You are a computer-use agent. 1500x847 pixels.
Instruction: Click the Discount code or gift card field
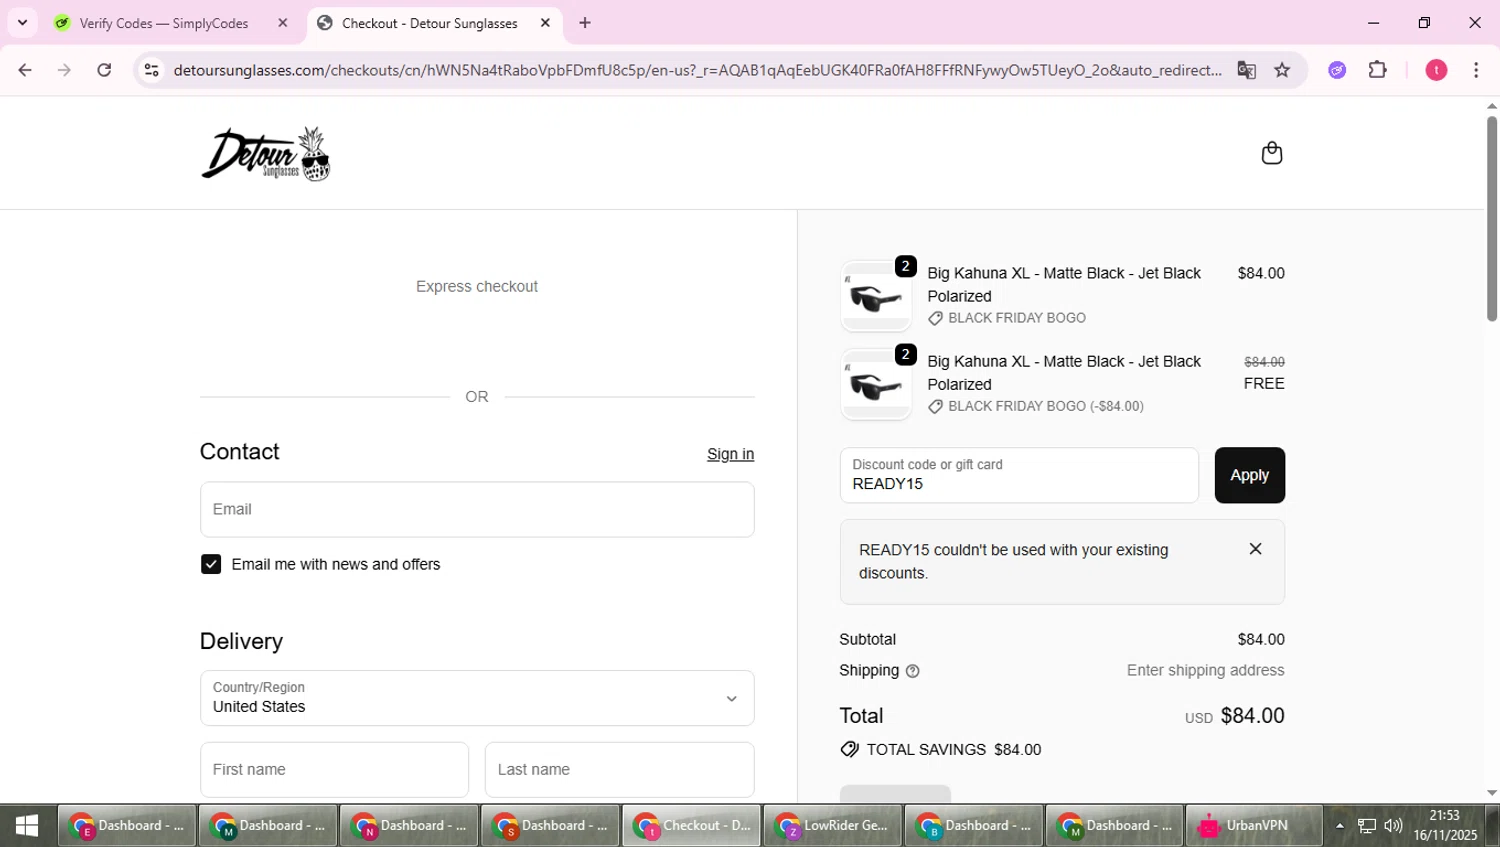click(1019, 475)
